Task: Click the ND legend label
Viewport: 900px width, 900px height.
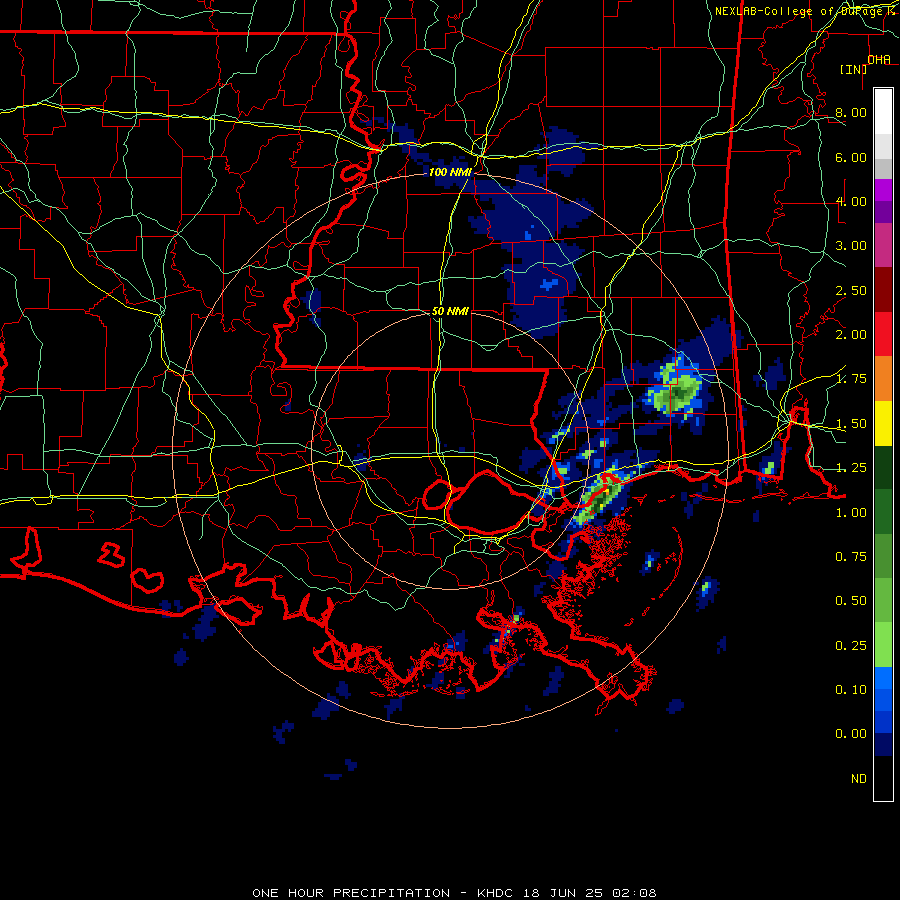Action: coord(859,779)
